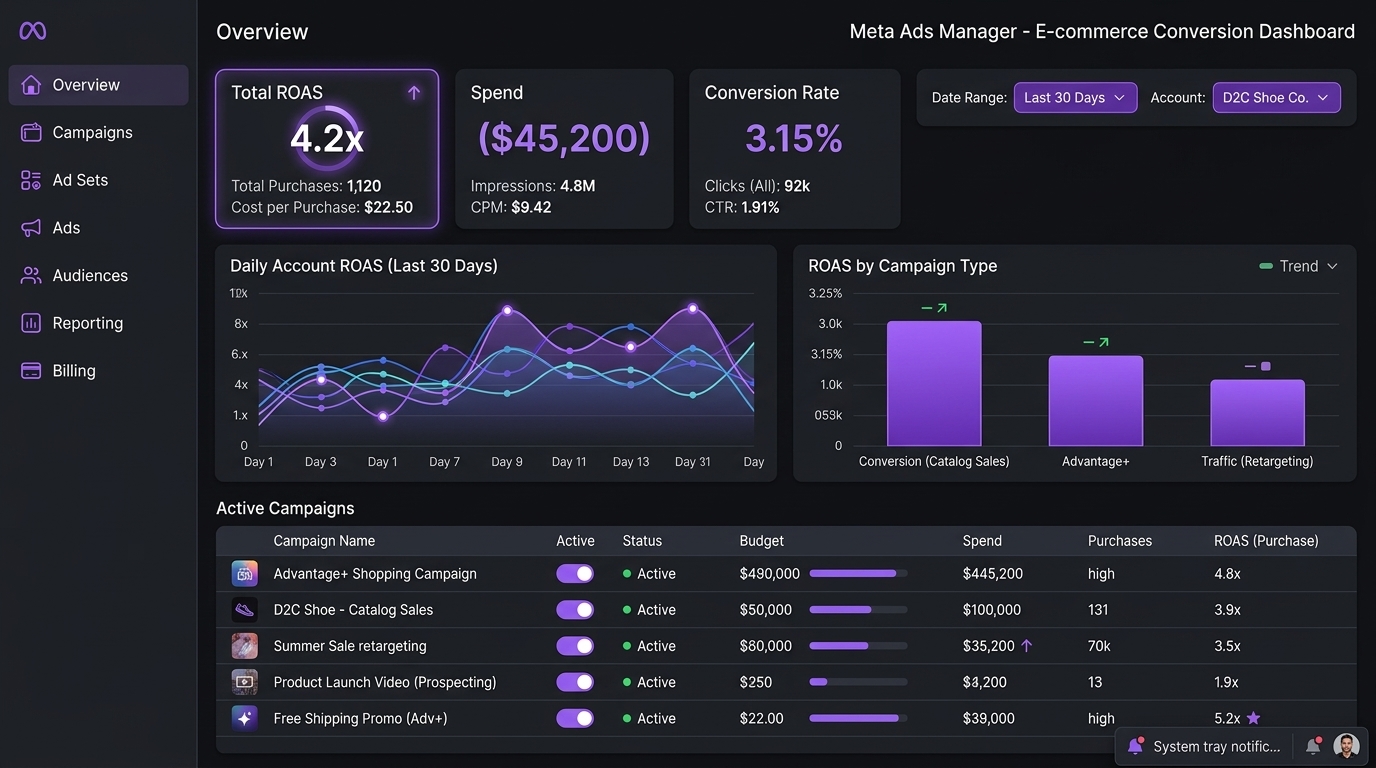Click the notification bell in system tray
1376x768 pixels.
click(1314, 746)
